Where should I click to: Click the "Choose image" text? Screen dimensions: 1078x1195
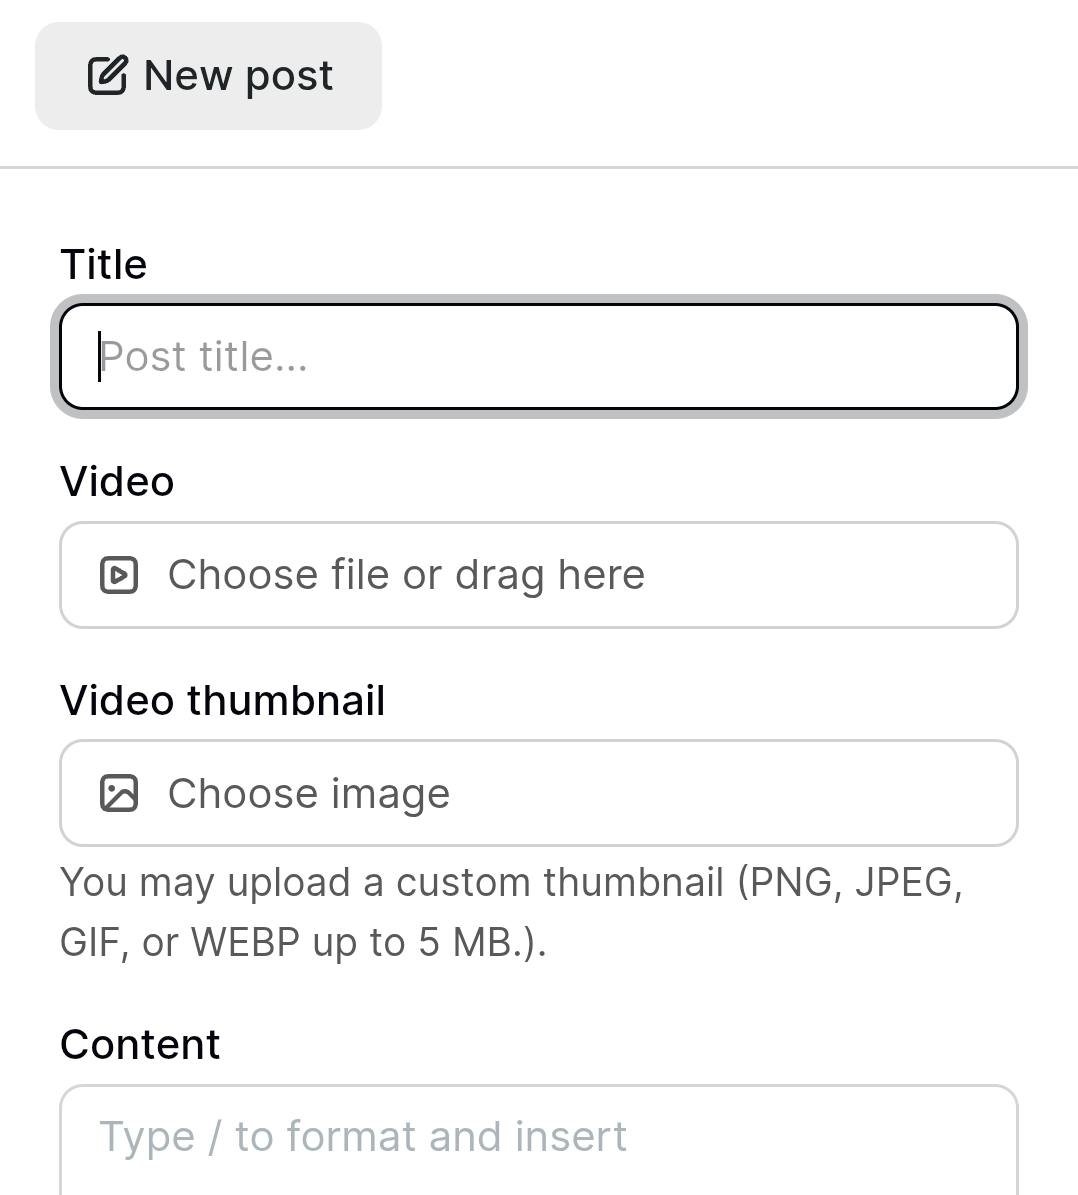click(x=309, y=794)
